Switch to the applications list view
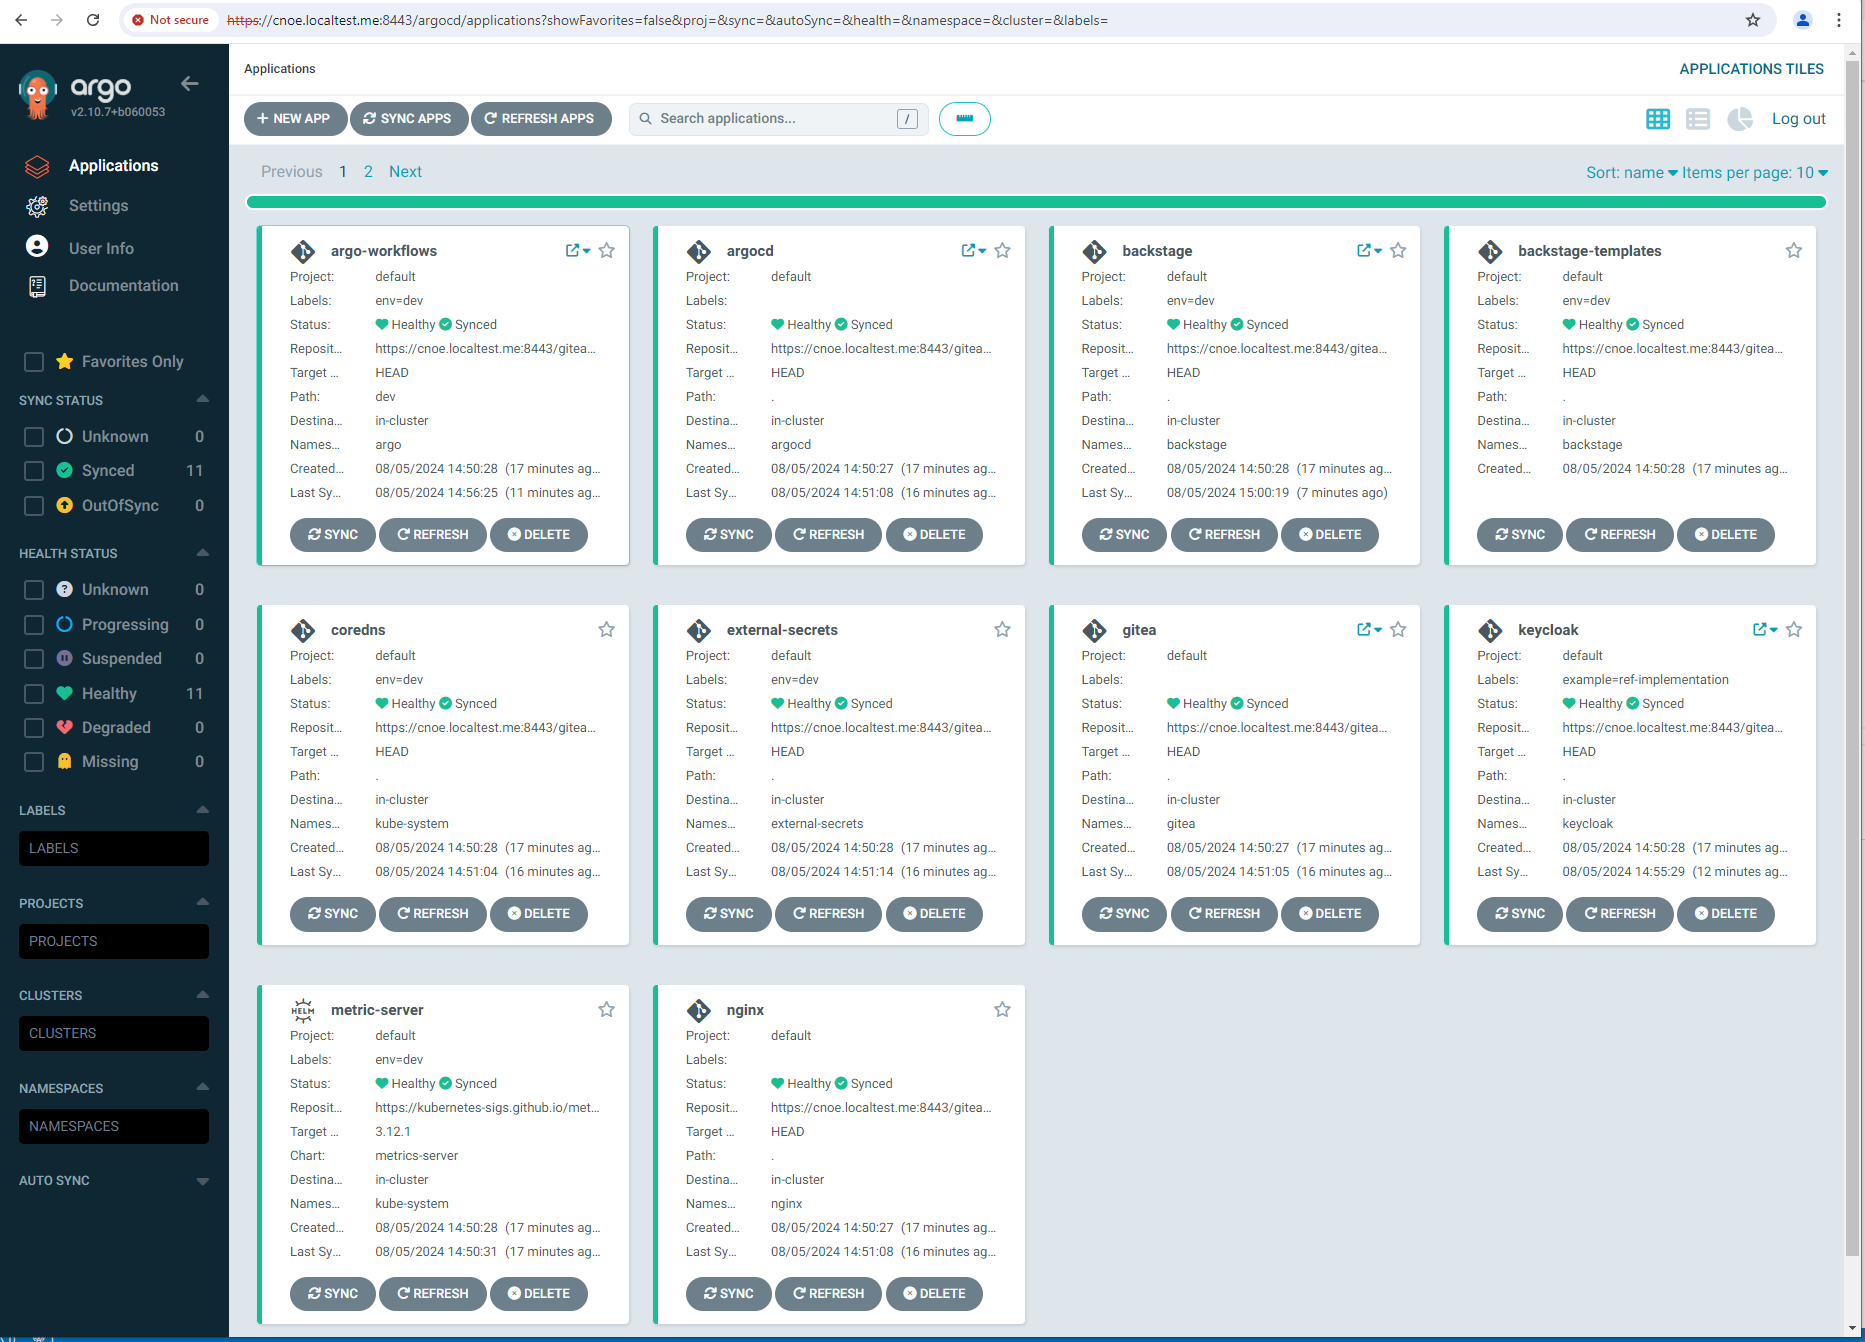 (x=1697, y=119)
